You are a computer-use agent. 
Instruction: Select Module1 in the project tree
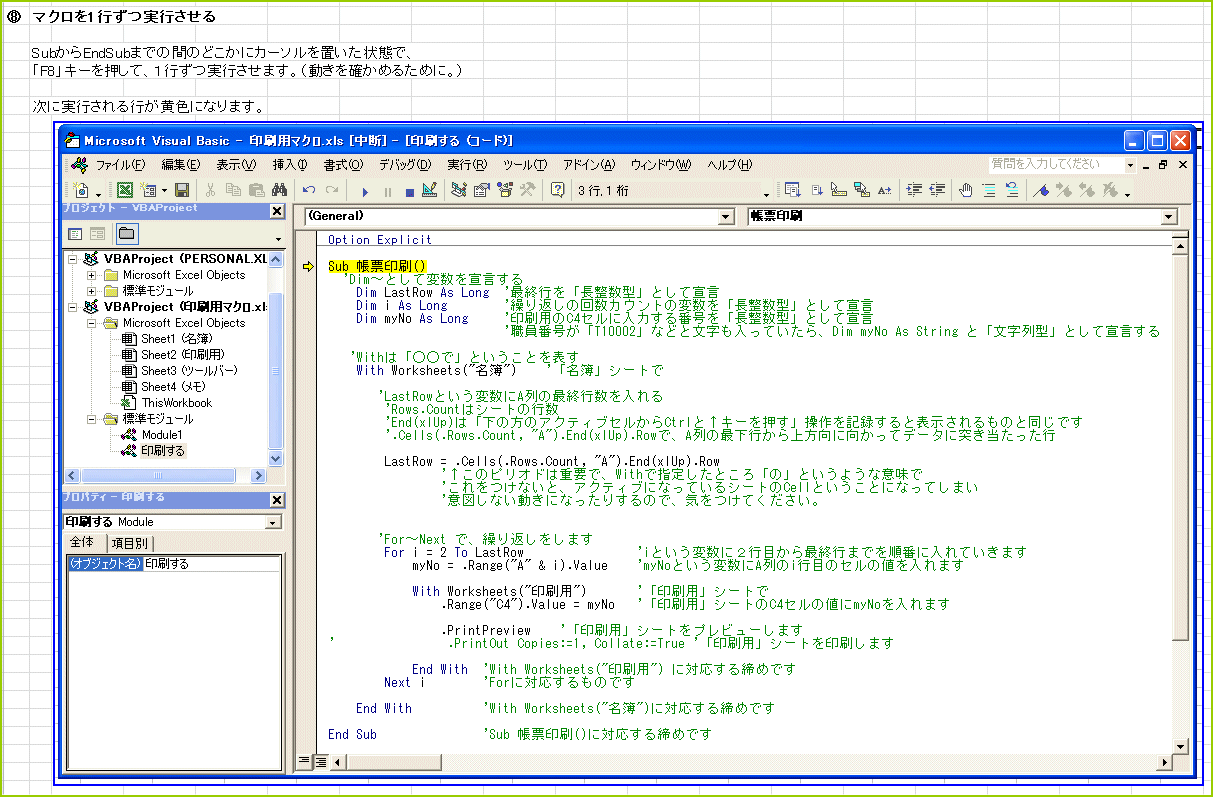[x=160, y=435]
